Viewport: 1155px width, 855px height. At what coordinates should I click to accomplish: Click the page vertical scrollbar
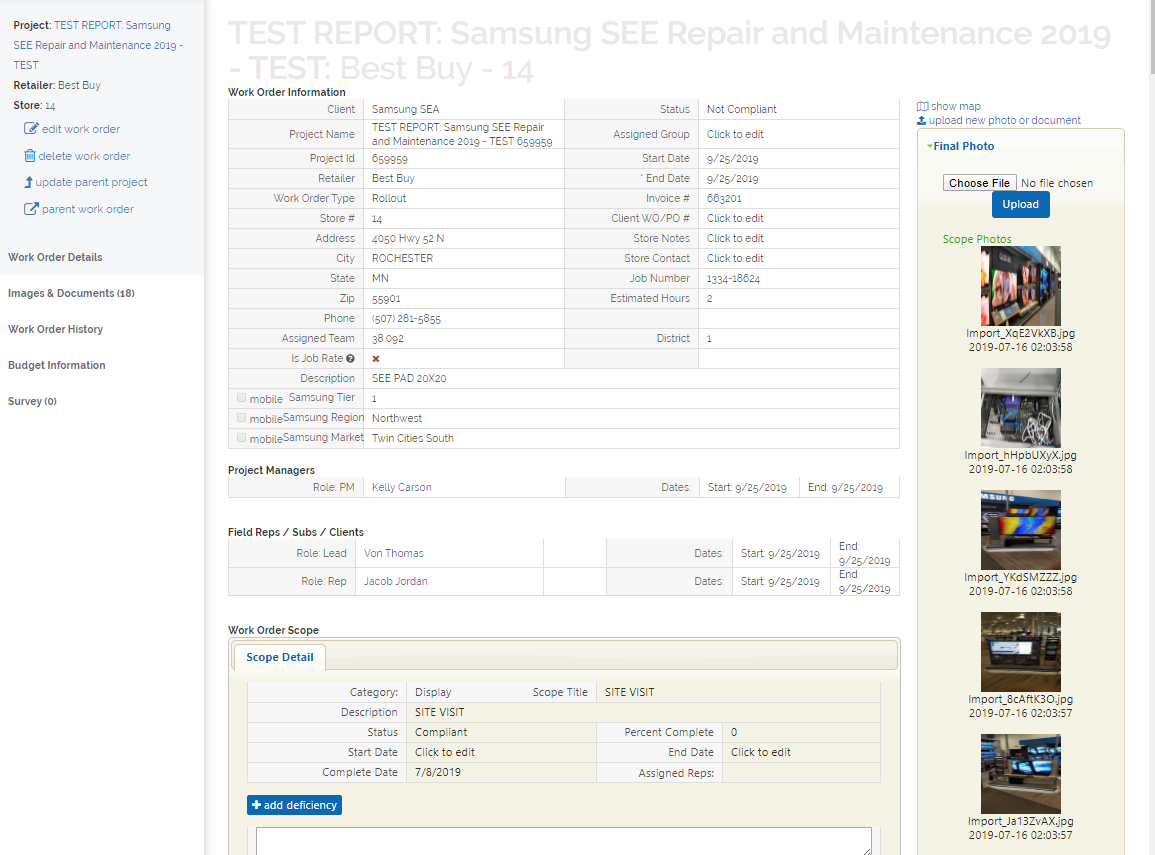[1151, 37]
